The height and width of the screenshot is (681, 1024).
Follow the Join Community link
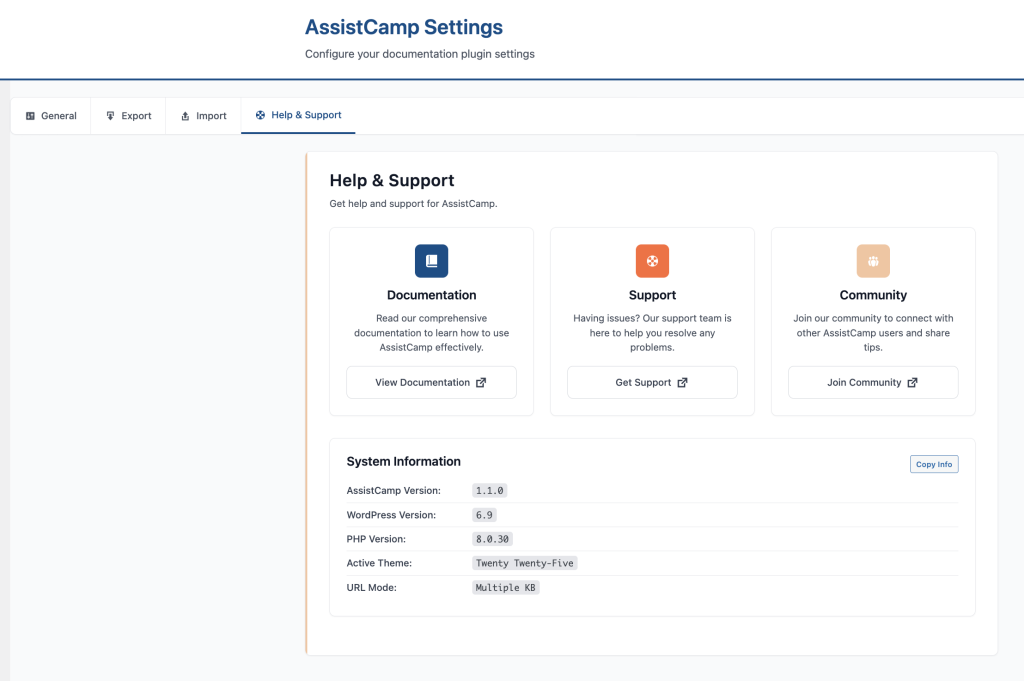(x=864, y=382)
